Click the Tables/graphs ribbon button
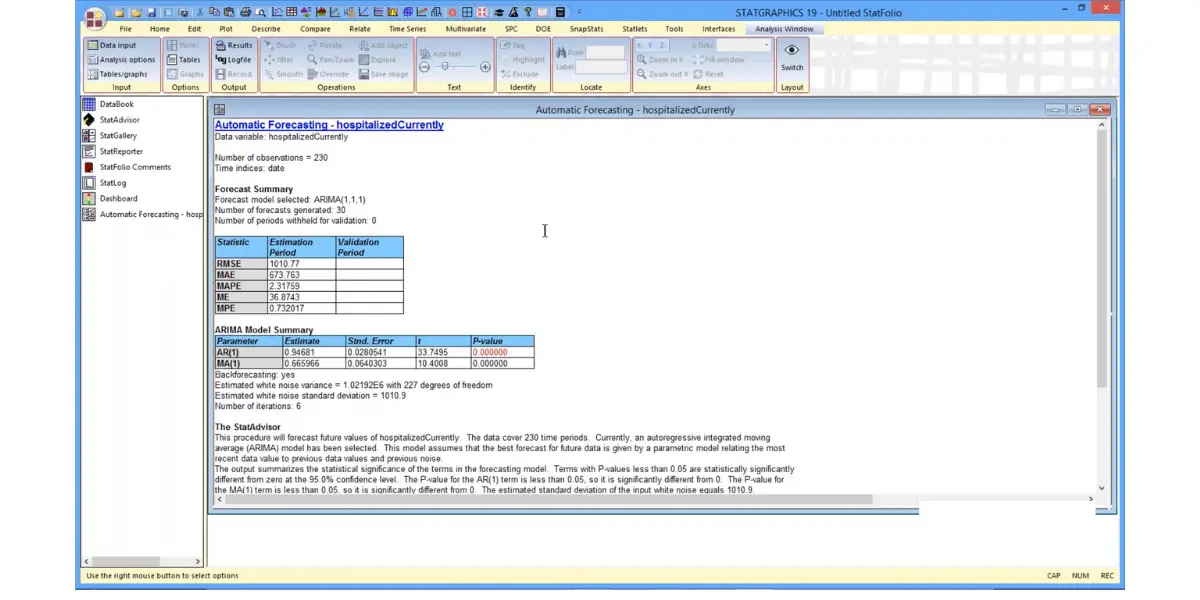Screen dimensions: 1200x600 [117, 74]
